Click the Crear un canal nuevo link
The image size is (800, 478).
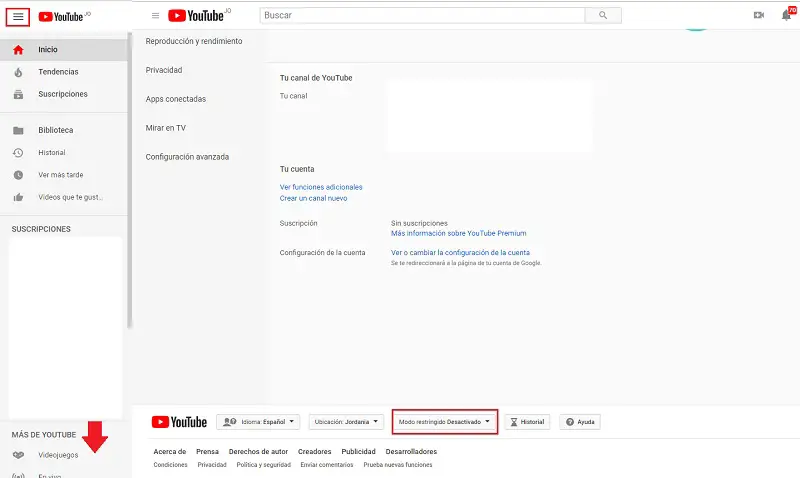[x=313, y=198]
